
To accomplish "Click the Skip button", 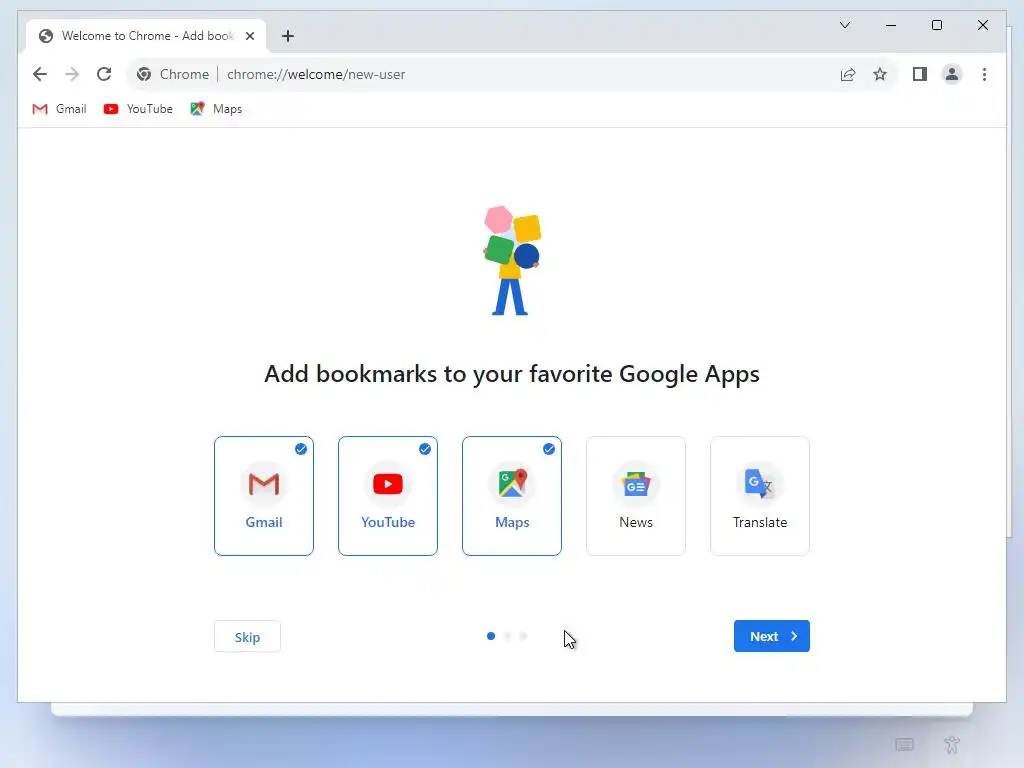I will pyautogui.click(x=248, y=637).
